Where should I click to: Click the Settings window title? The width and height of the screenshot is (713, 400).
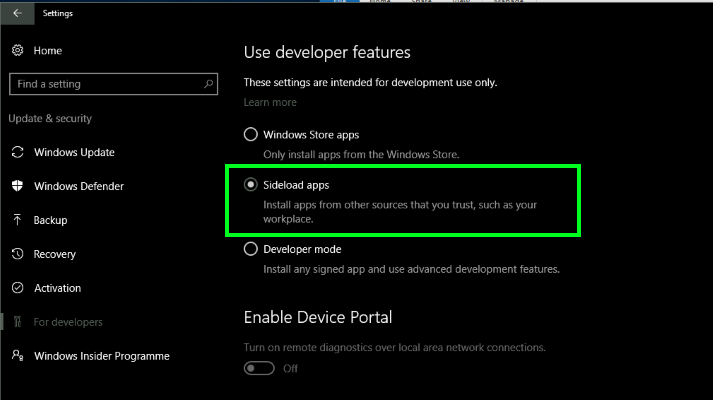(58, 13)
